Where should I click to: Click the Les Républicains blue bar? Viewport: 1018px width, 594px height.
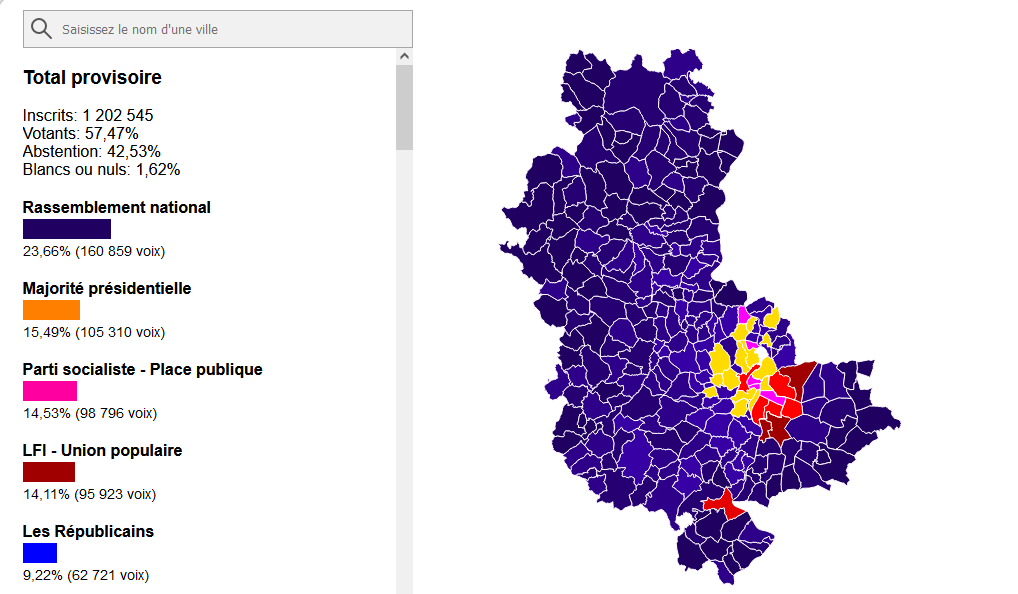[x=40, y=553]
